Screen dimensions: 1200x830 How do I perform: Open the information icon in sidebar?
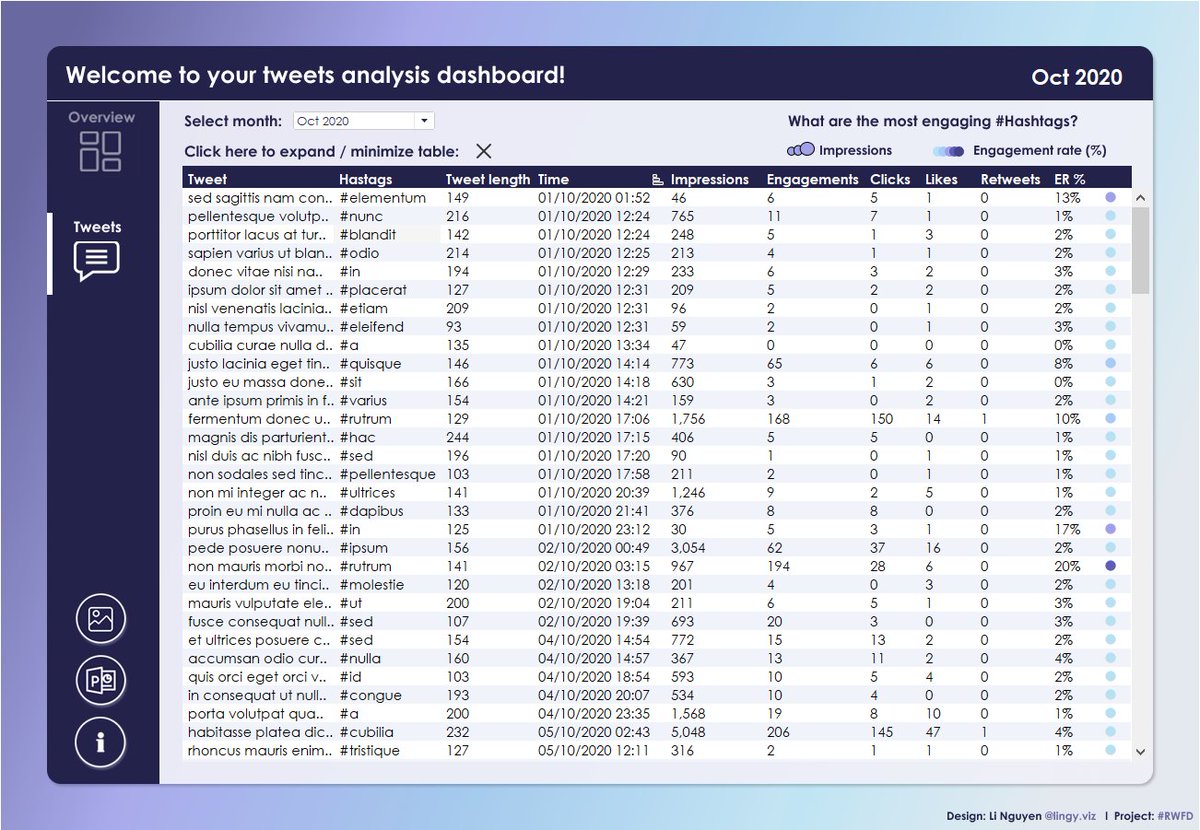[101, 743]
